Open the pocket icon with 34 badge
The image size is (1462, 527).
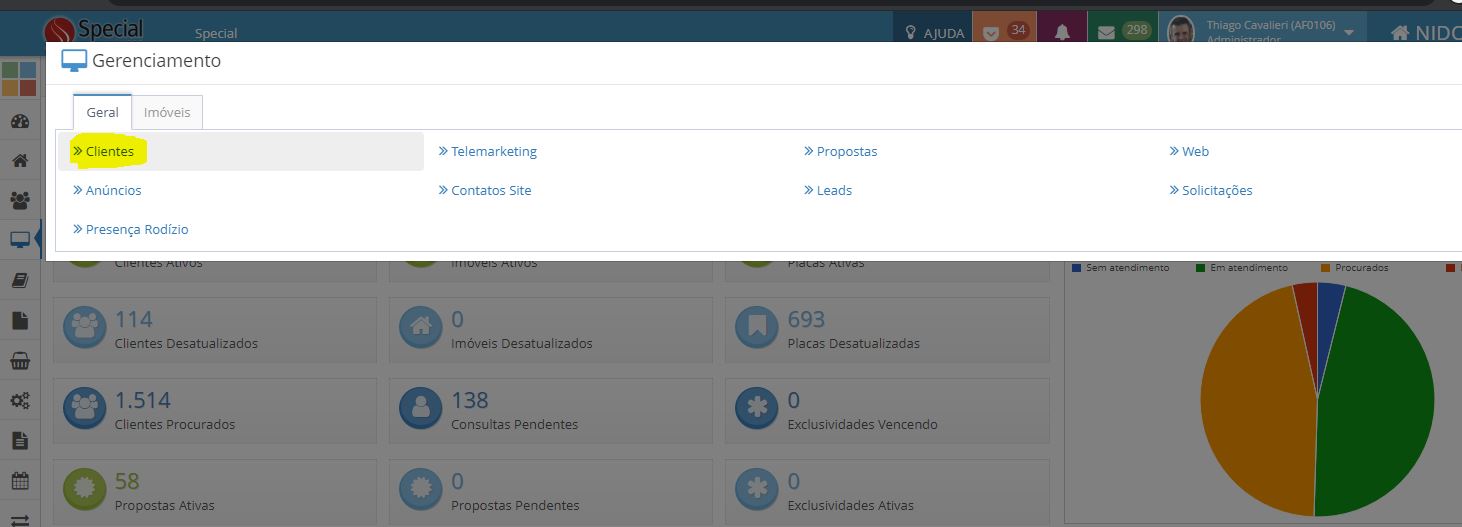pos(1004,32)
